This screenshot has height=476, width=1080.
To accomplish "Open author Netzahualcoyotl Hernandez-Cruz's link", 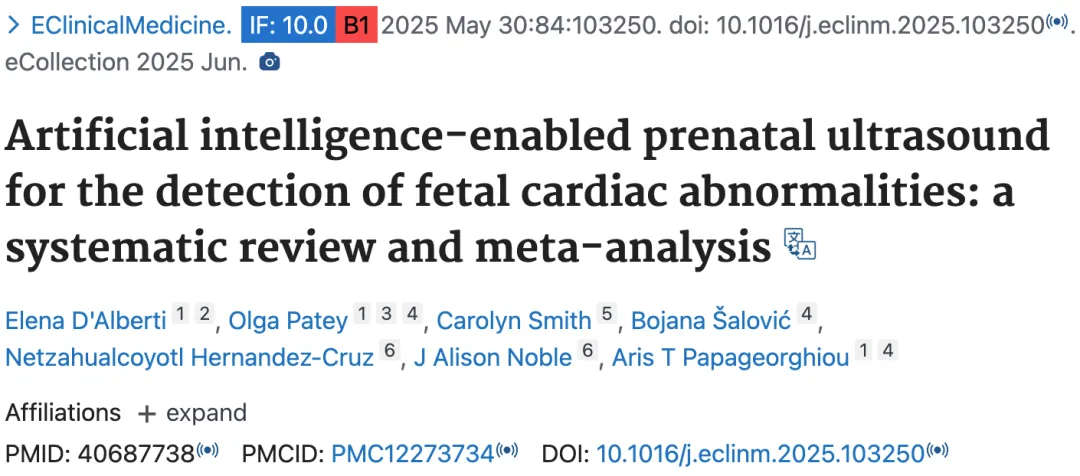I will [189, 358].
